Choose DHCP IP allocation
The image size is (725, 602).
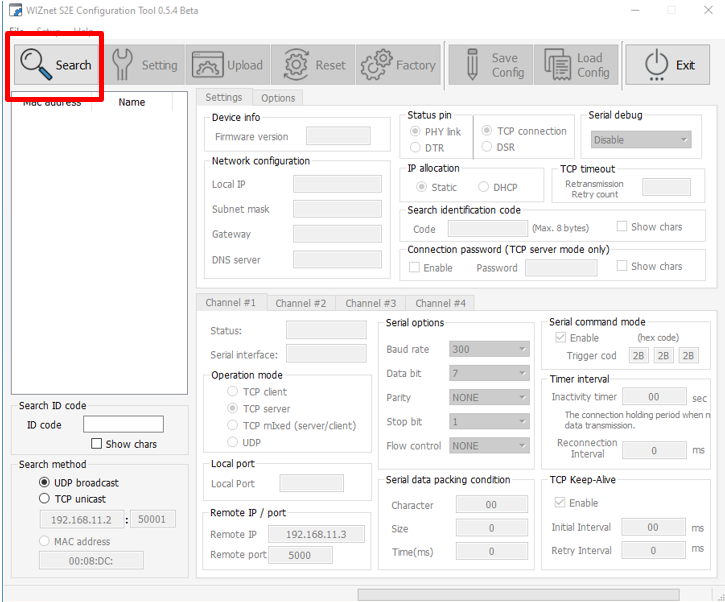point(483,187)
